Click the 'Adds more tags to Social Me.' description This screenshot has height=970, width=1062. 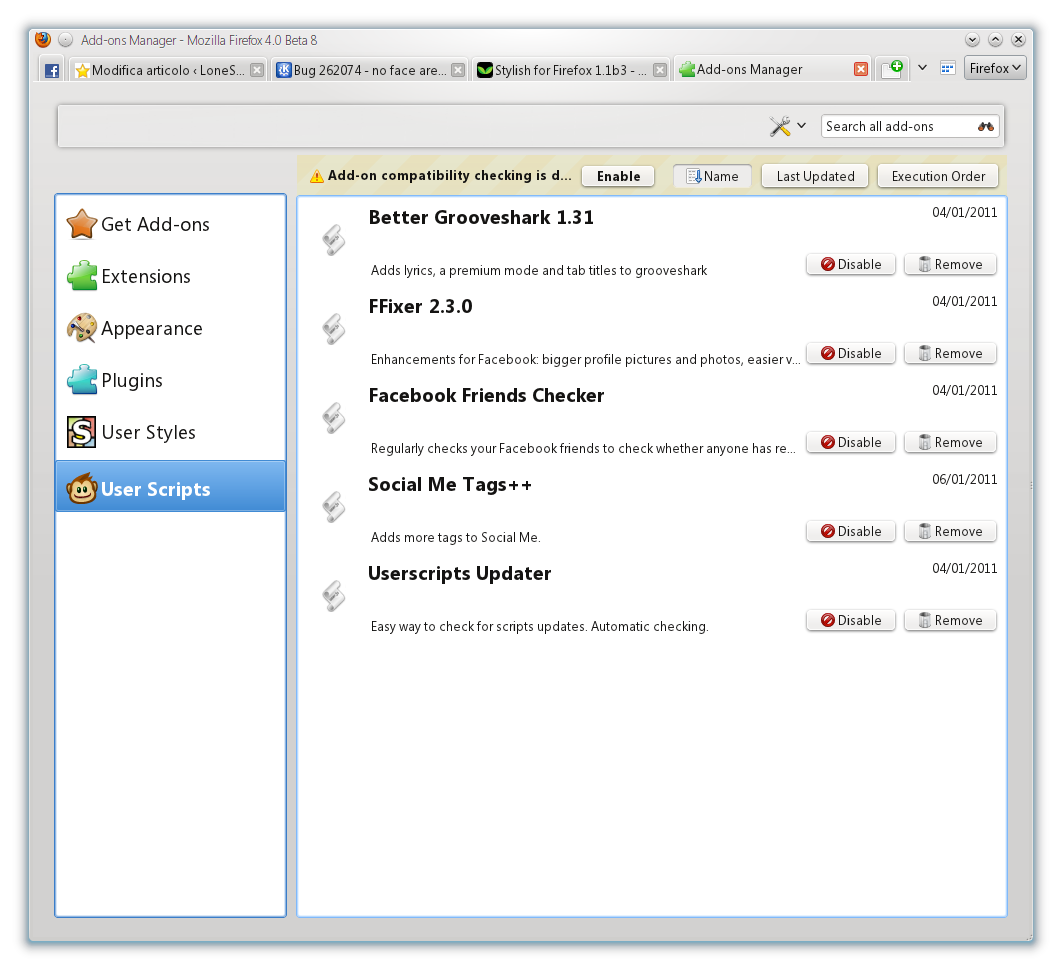pyautogui.click(x=455, y=537)
